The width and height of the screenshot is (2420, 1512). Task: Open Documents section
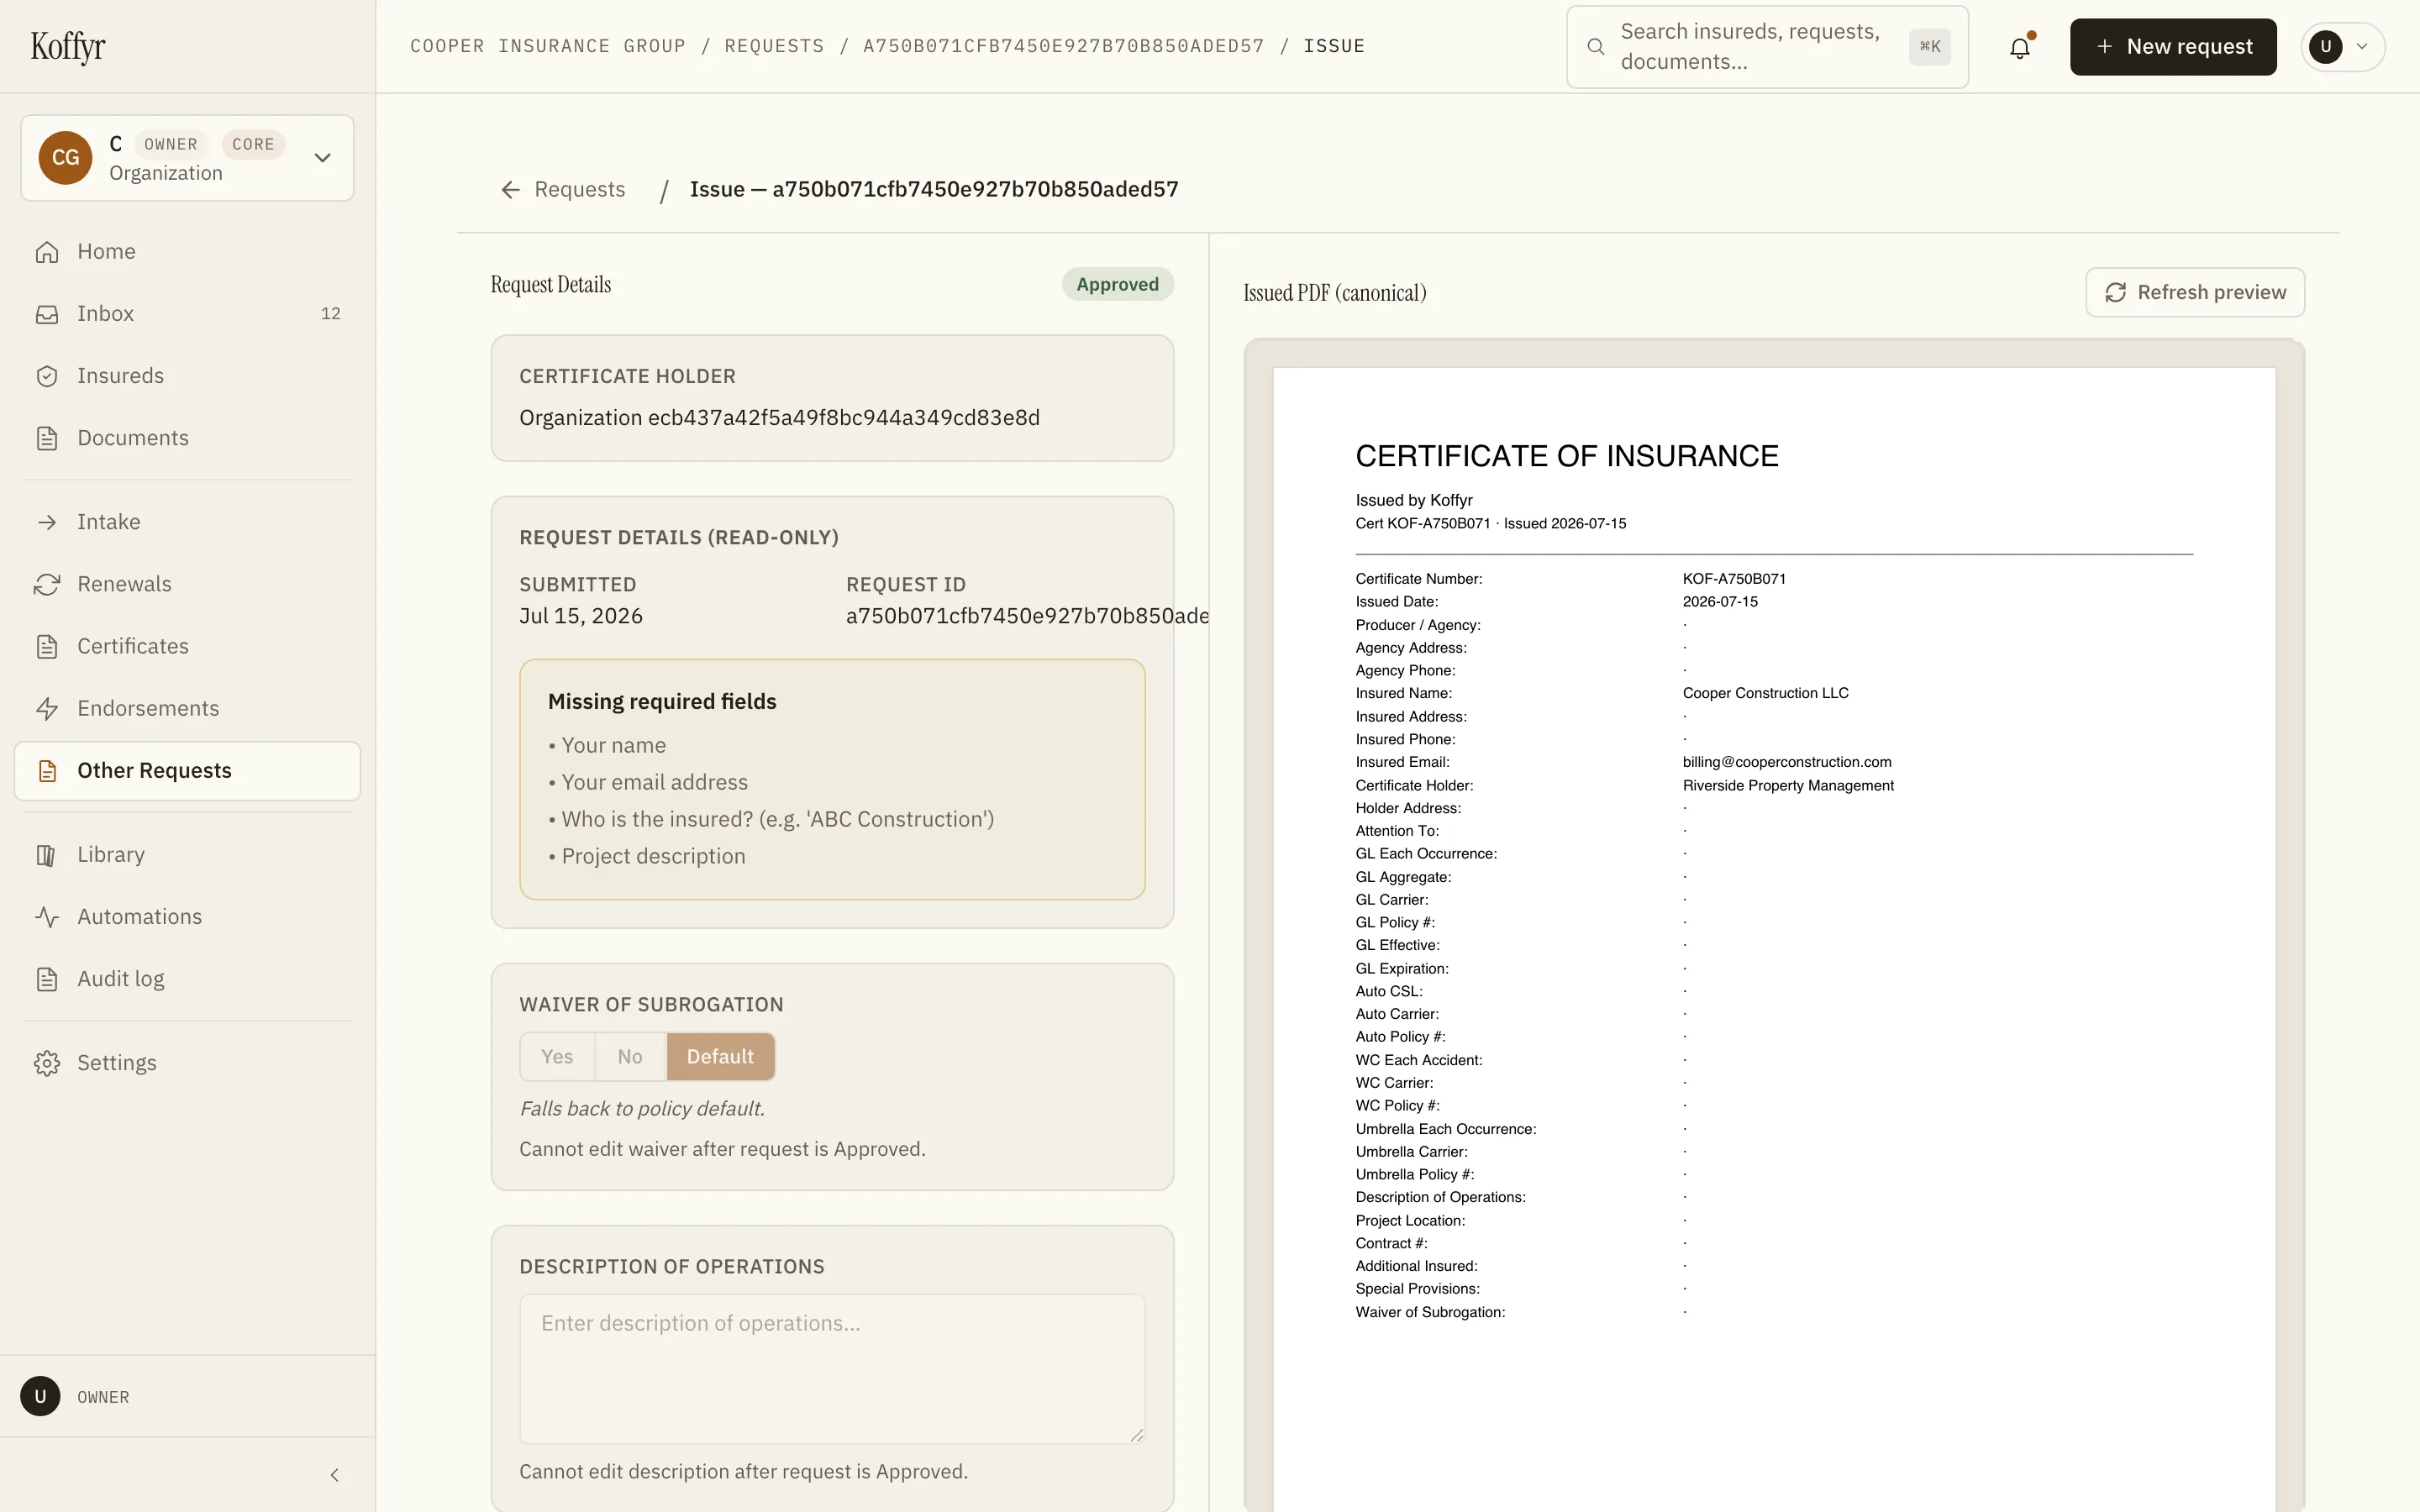tap(187, 438)
